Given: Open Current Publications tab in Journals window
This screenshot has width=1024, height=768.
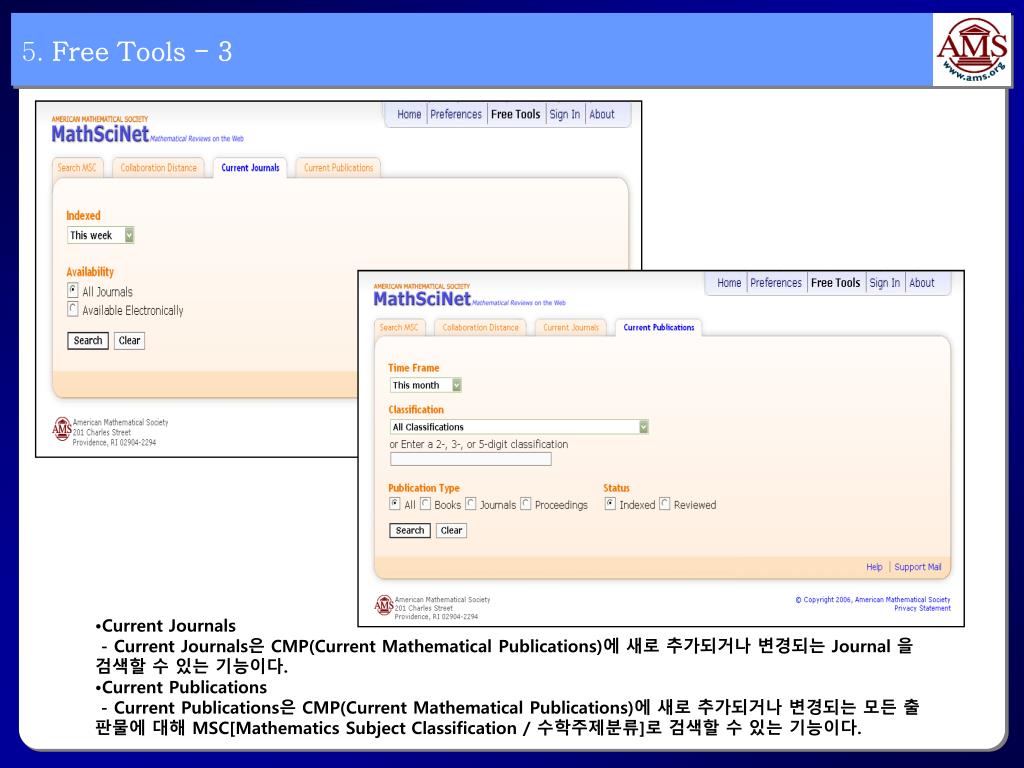Looking at the screenshot, I should (338, 168).
